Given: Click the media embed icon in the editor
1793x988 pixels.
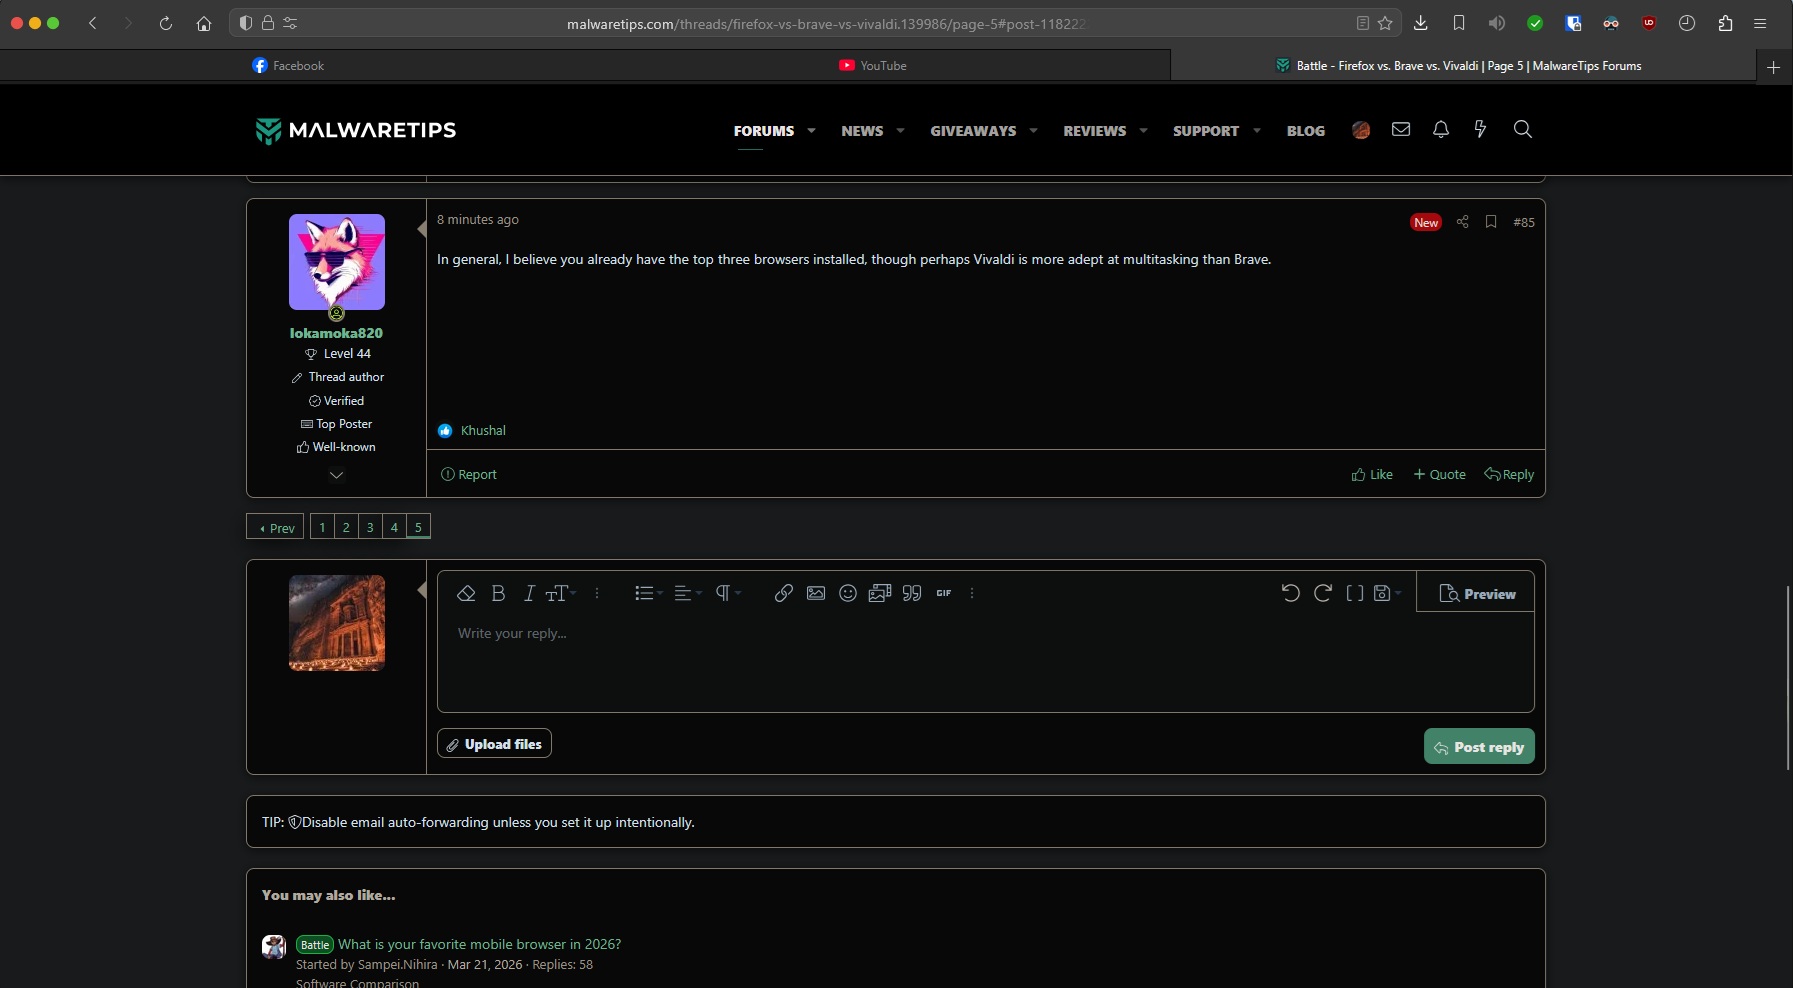Looking at the screenshot, I should point(880,593).
